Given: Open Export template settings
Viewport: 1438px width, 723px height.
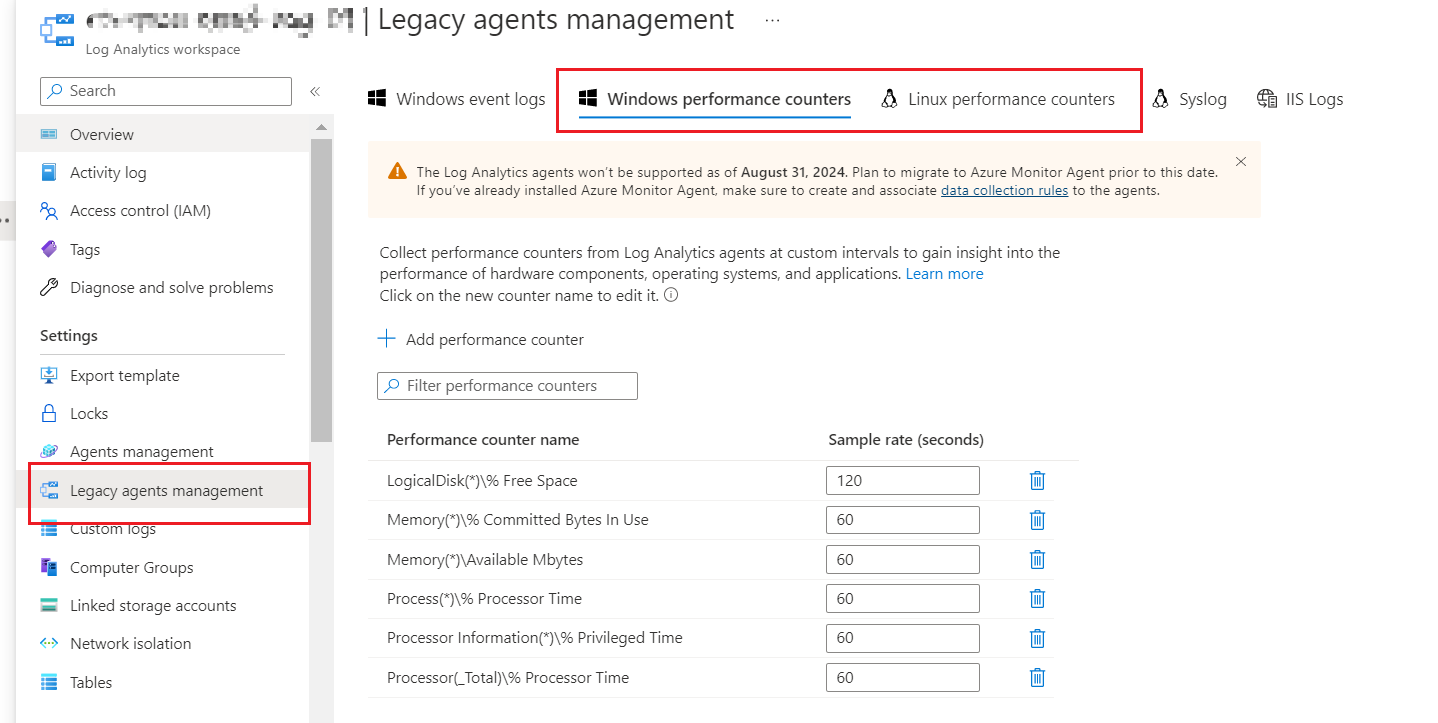Looking at the screenshot, I should coord(163,375).
